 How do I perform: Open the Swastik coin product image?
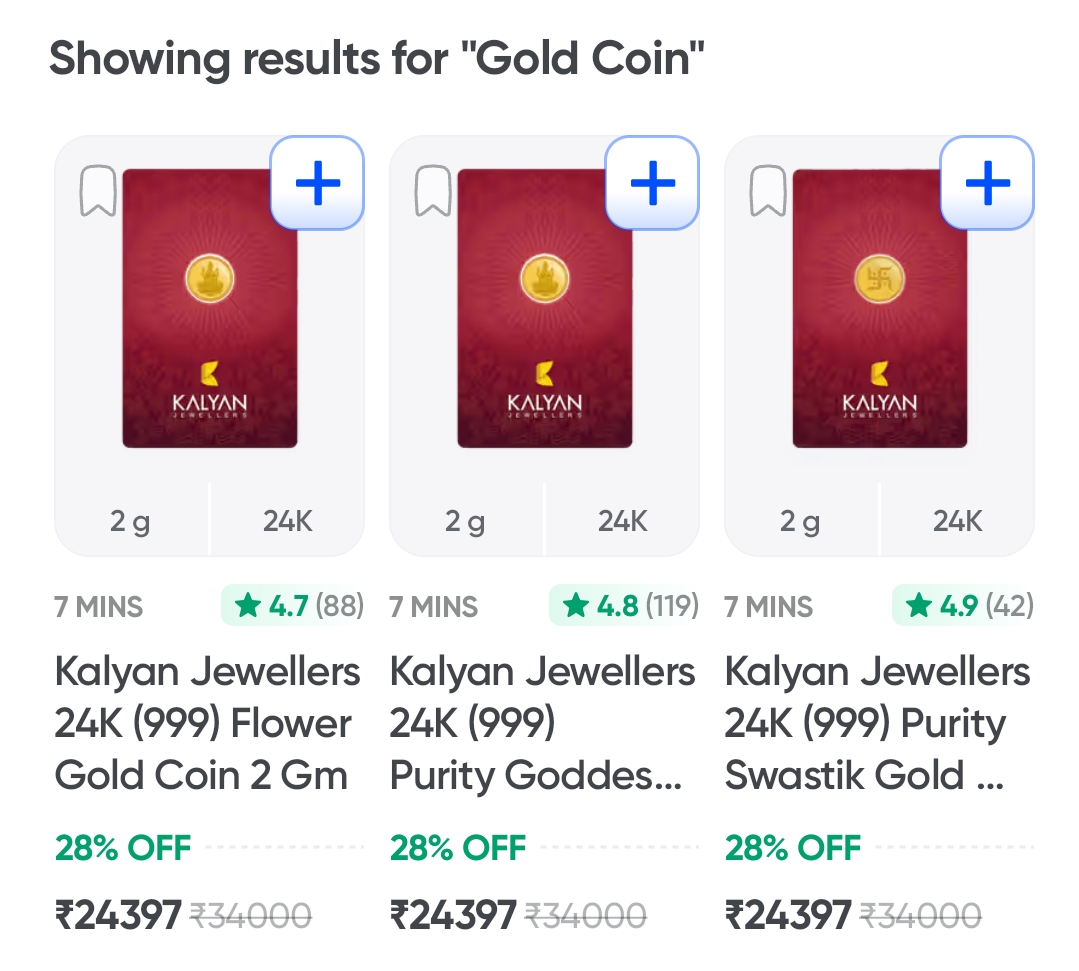click(x=879, y=310)
